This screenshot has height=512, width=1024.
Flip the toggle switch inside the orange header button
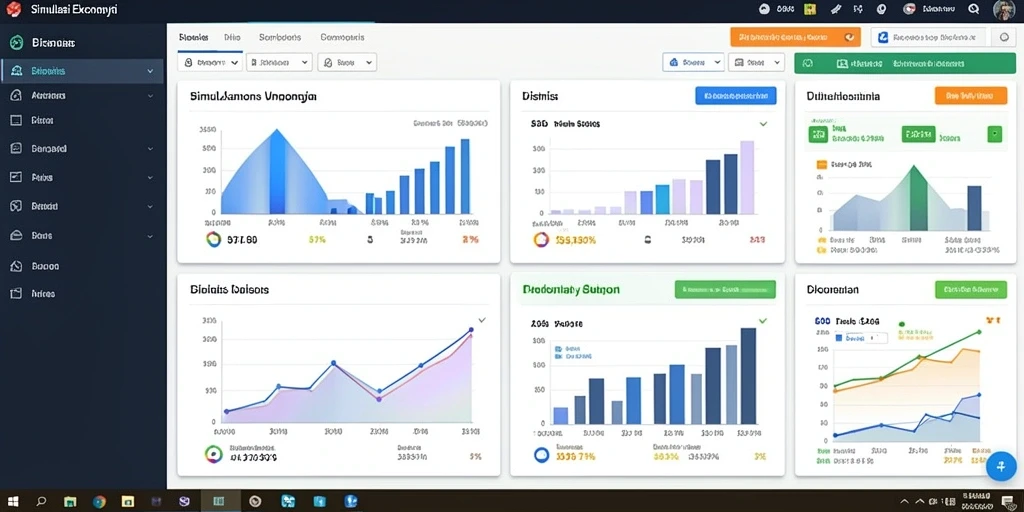848,37
